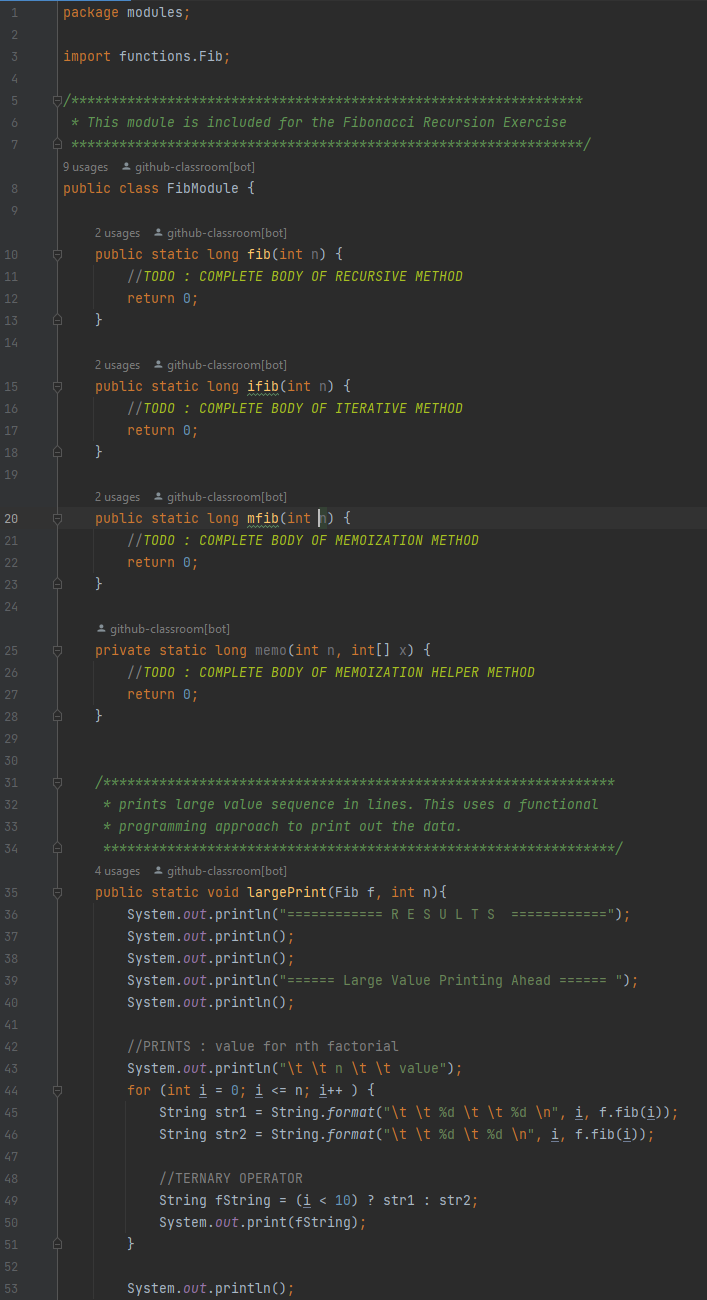Click the underlined mfib method name
The height and width of the screenshot is (1300, 707).
tap(263, 518)
